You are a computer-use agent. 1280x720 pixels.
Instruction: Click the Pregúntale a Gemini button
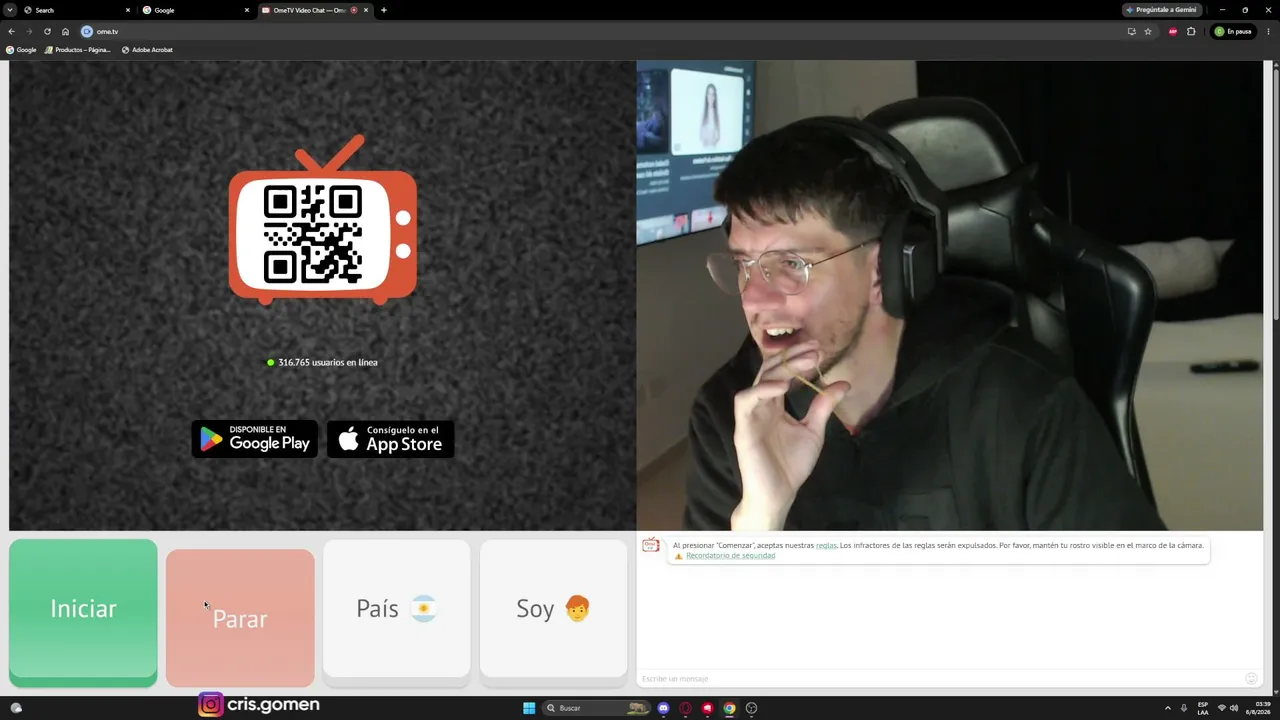1162,10
